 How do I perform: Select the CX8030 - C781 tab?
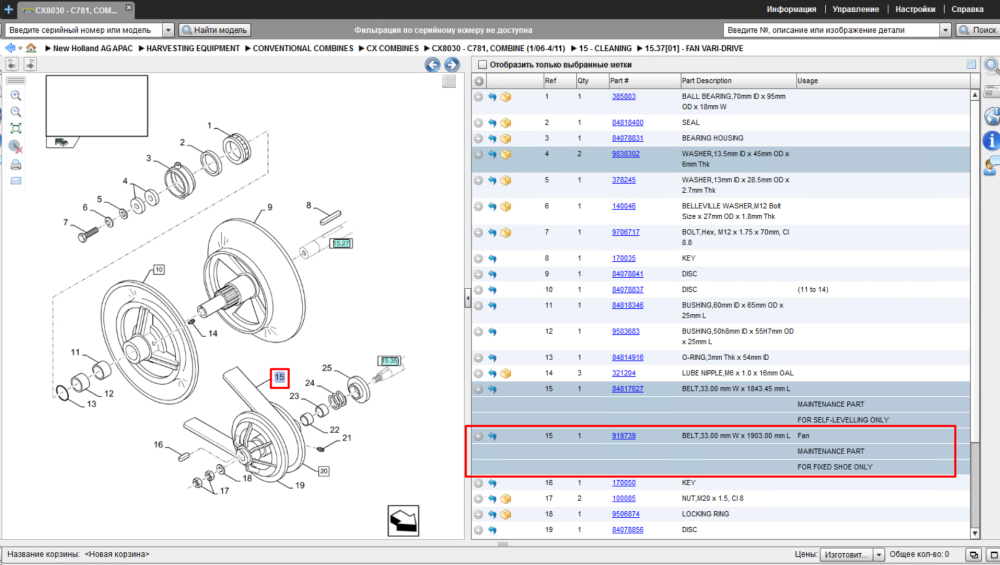pyautogui.click(x=76, y=10)
